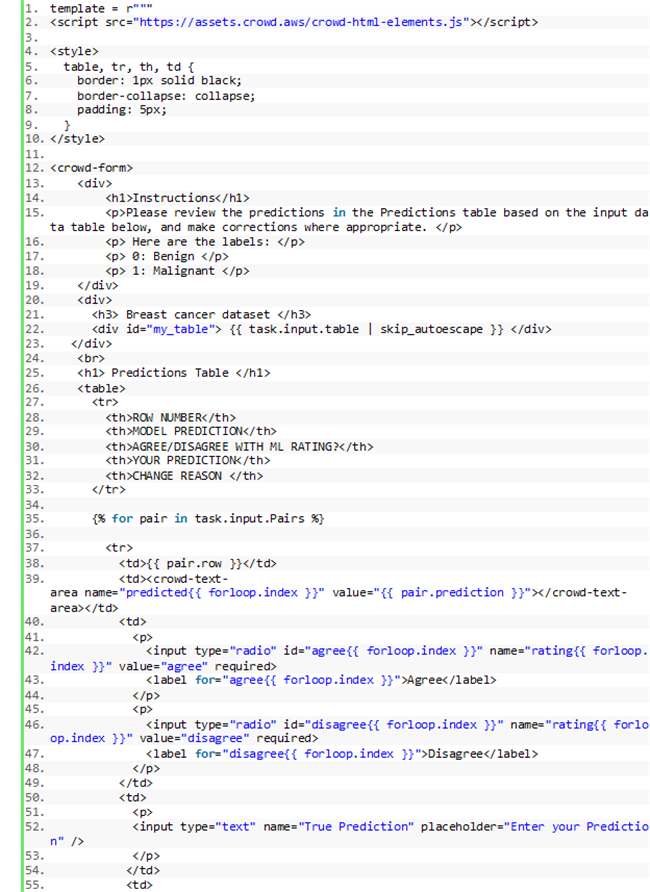The image size is (650, 892).
Task: Click 'YOUR PREDICTION' header line
Action: [x=188, y=460]
